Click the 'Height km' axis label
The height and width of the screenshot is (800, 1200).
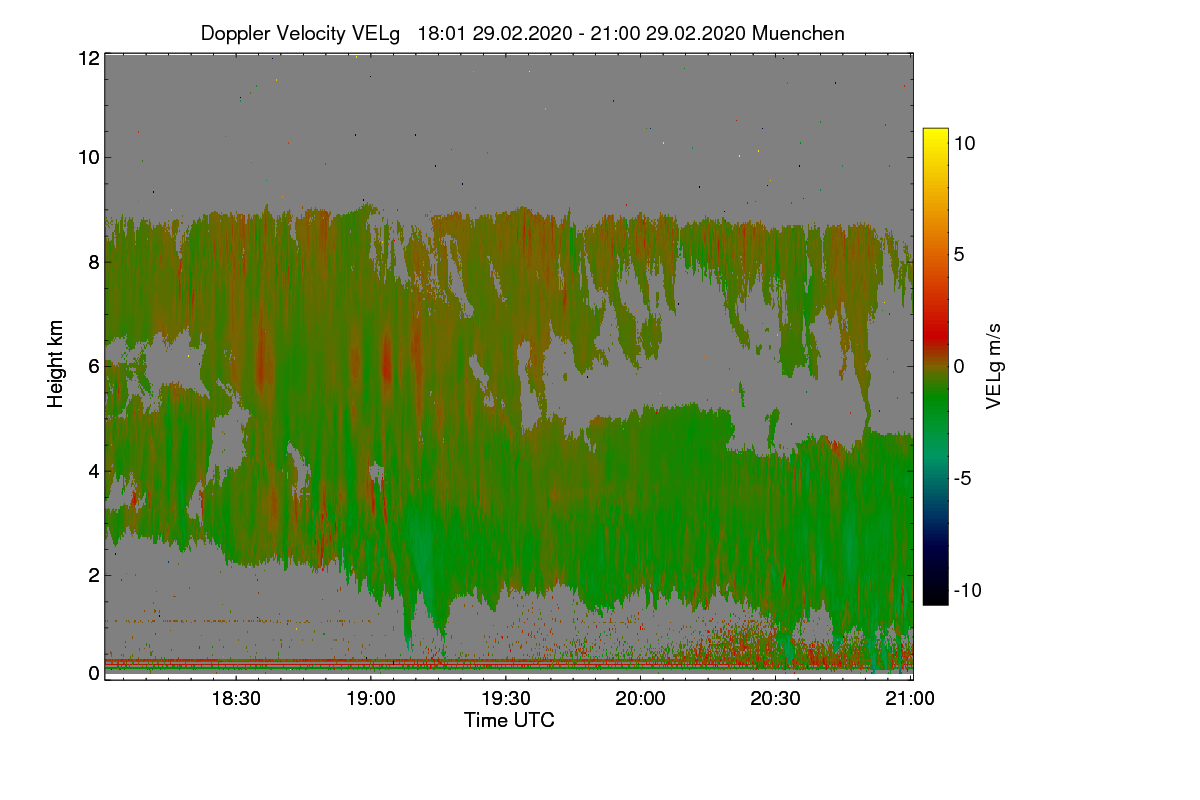pyautogui.click(x=57, y=364)
